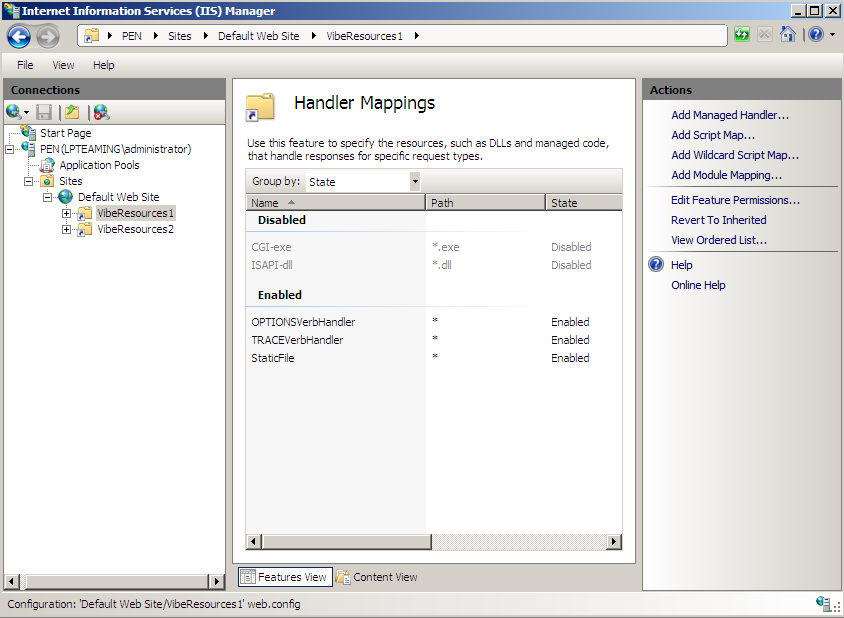Collapse the Sites tree node
844x618 pixels.
point(29,181)
